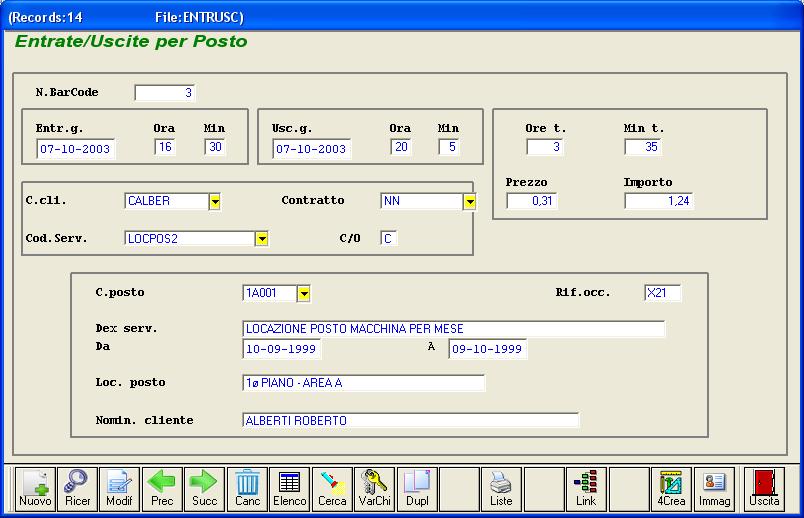Open the 4Crea design tools icon
The image size is (804, 518).
click(671, 489)
